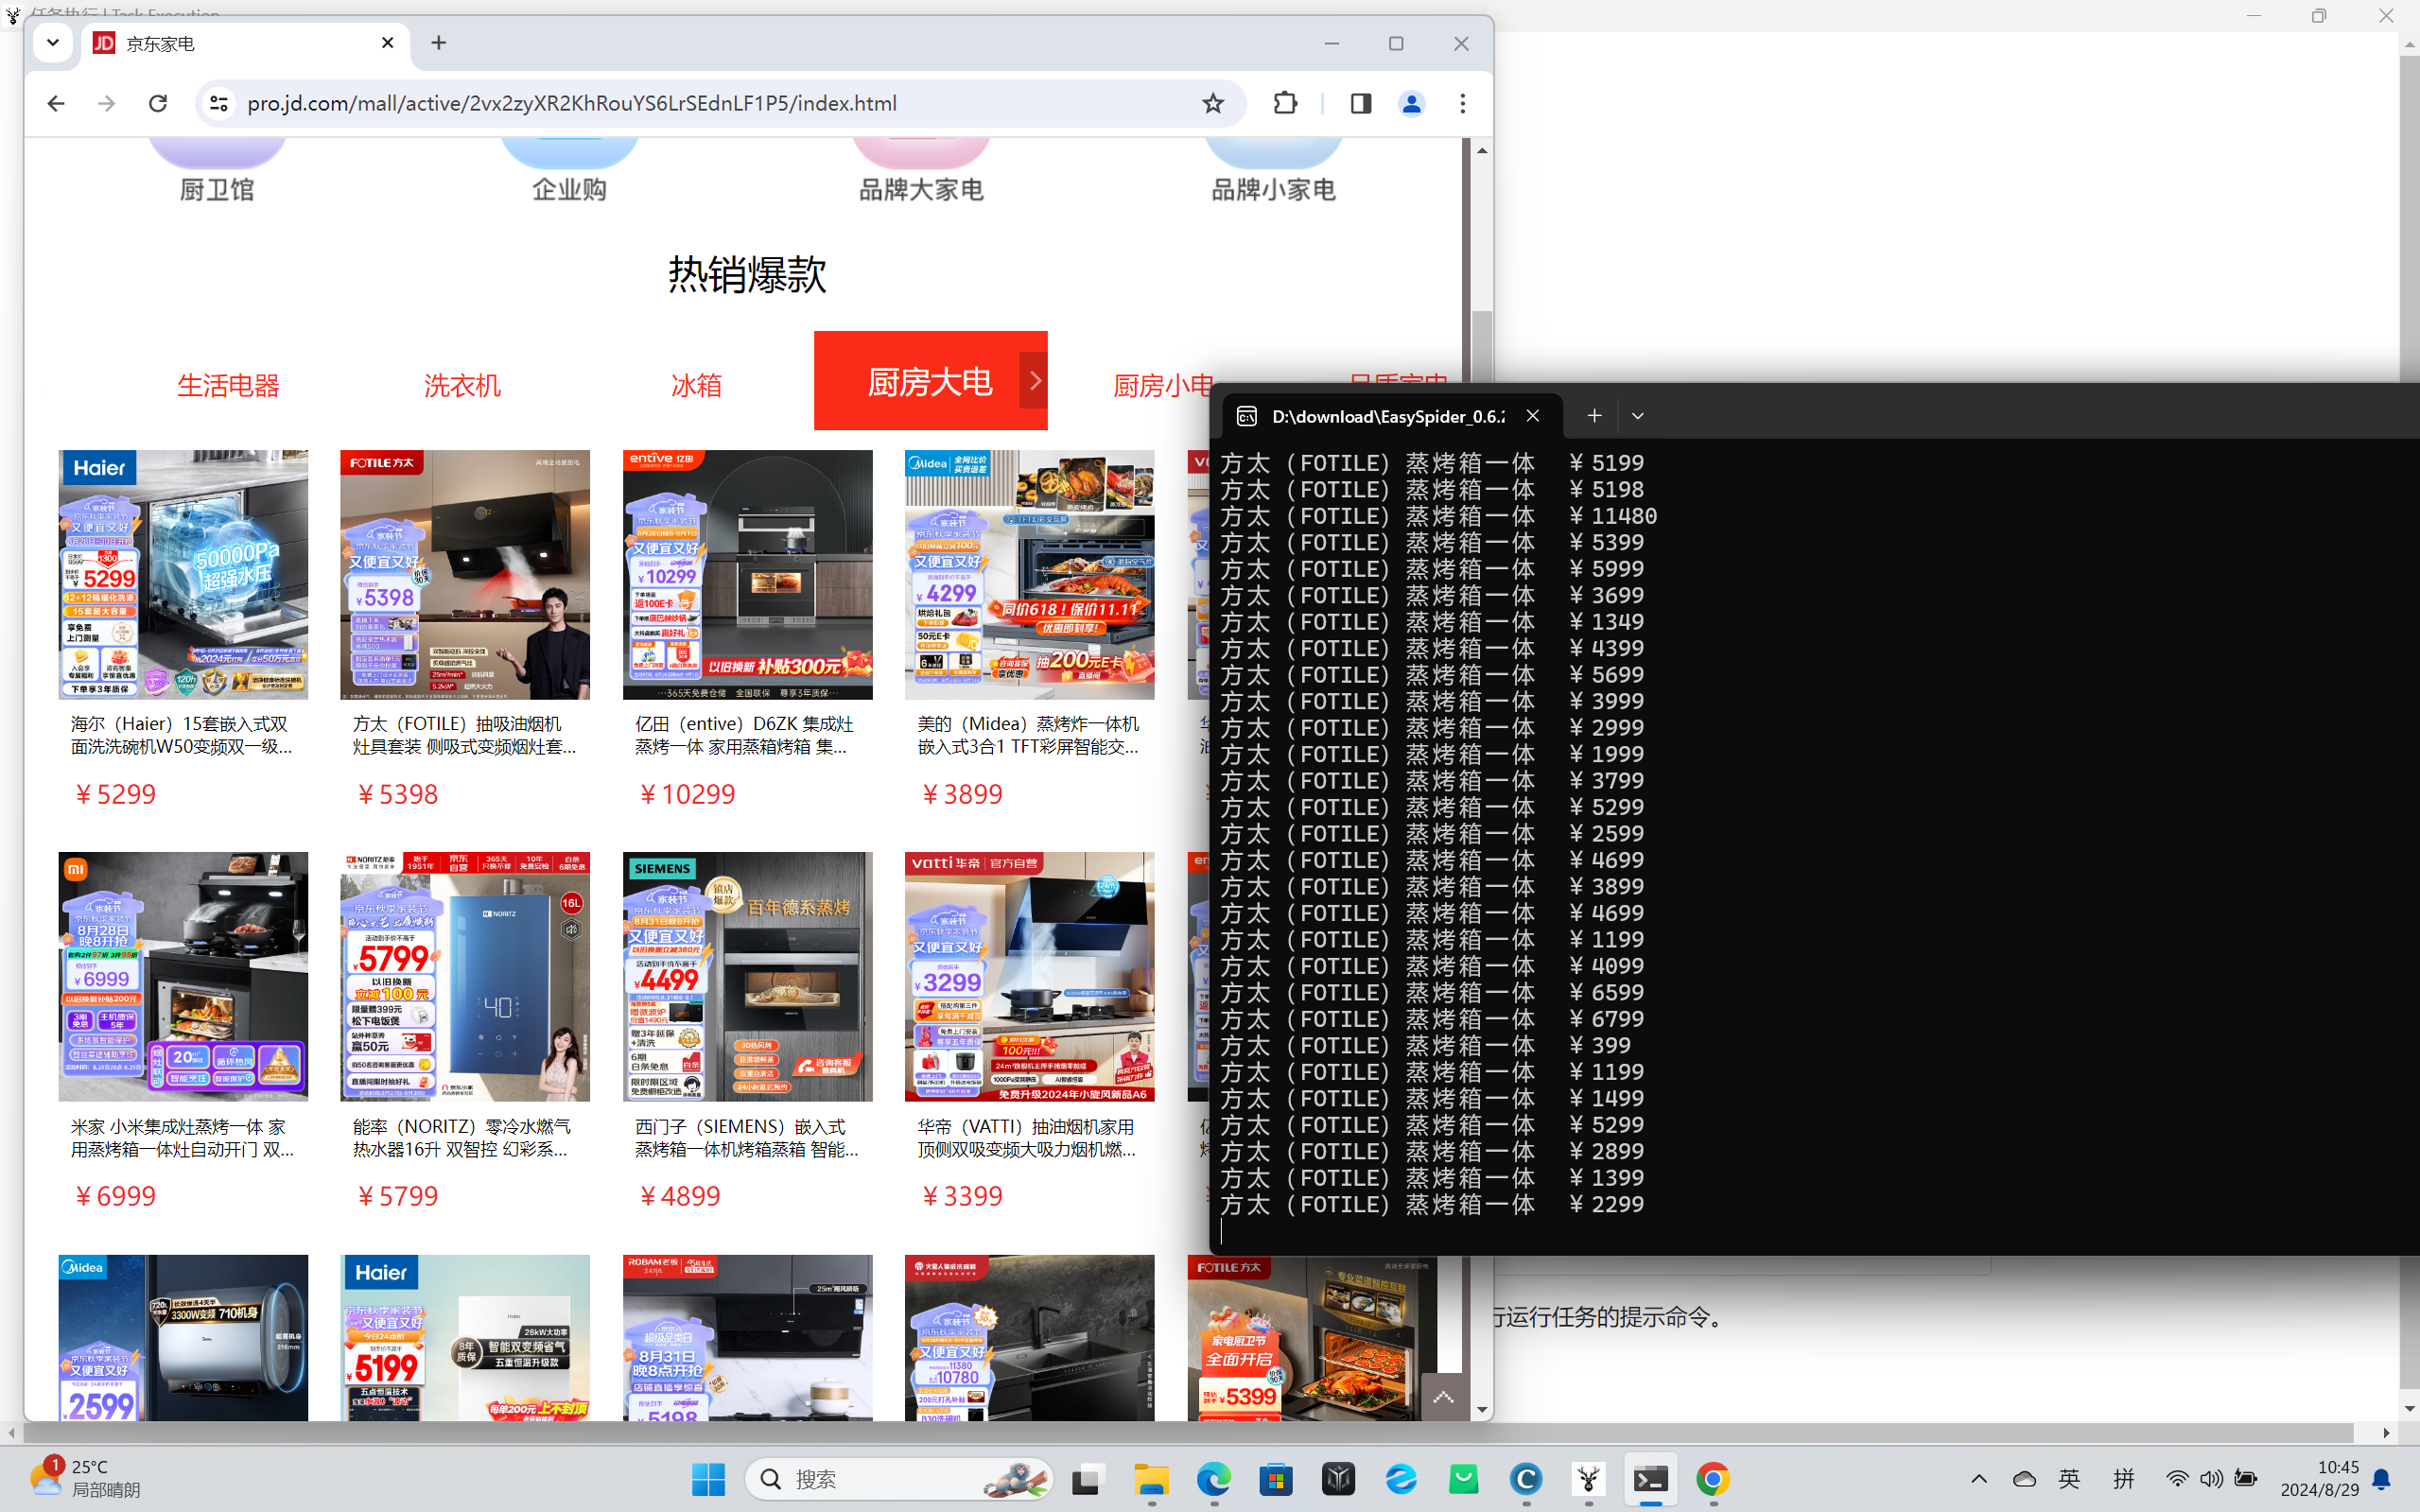Open terminal profile dropdown chevron
2420x1512 pixels.
pyautogui.click(x=1638, y=415)
